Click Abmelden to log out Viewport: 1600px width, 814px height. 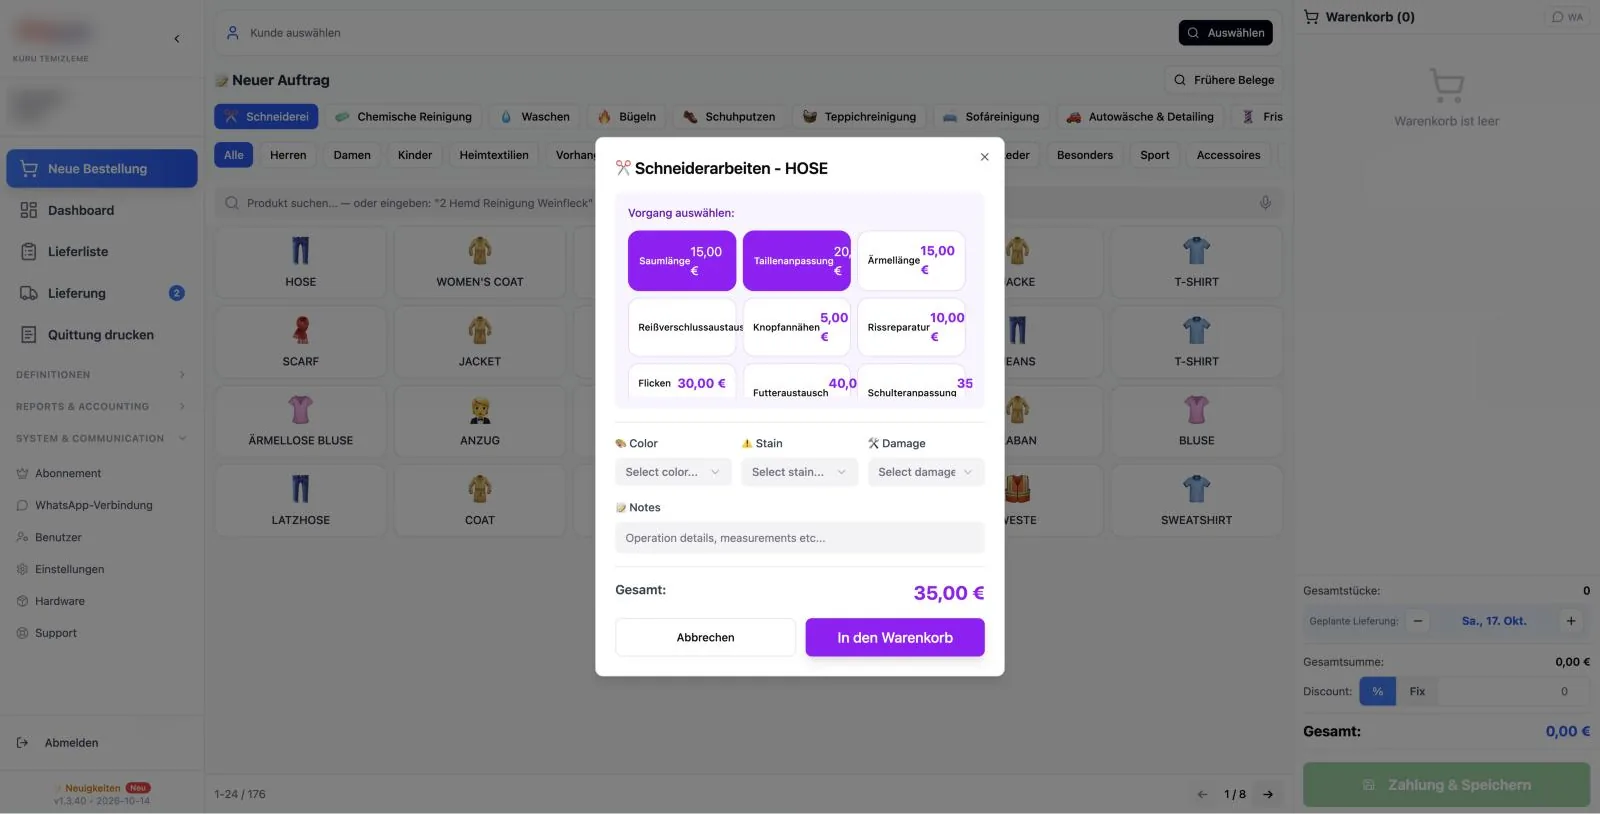coord(71,743)
